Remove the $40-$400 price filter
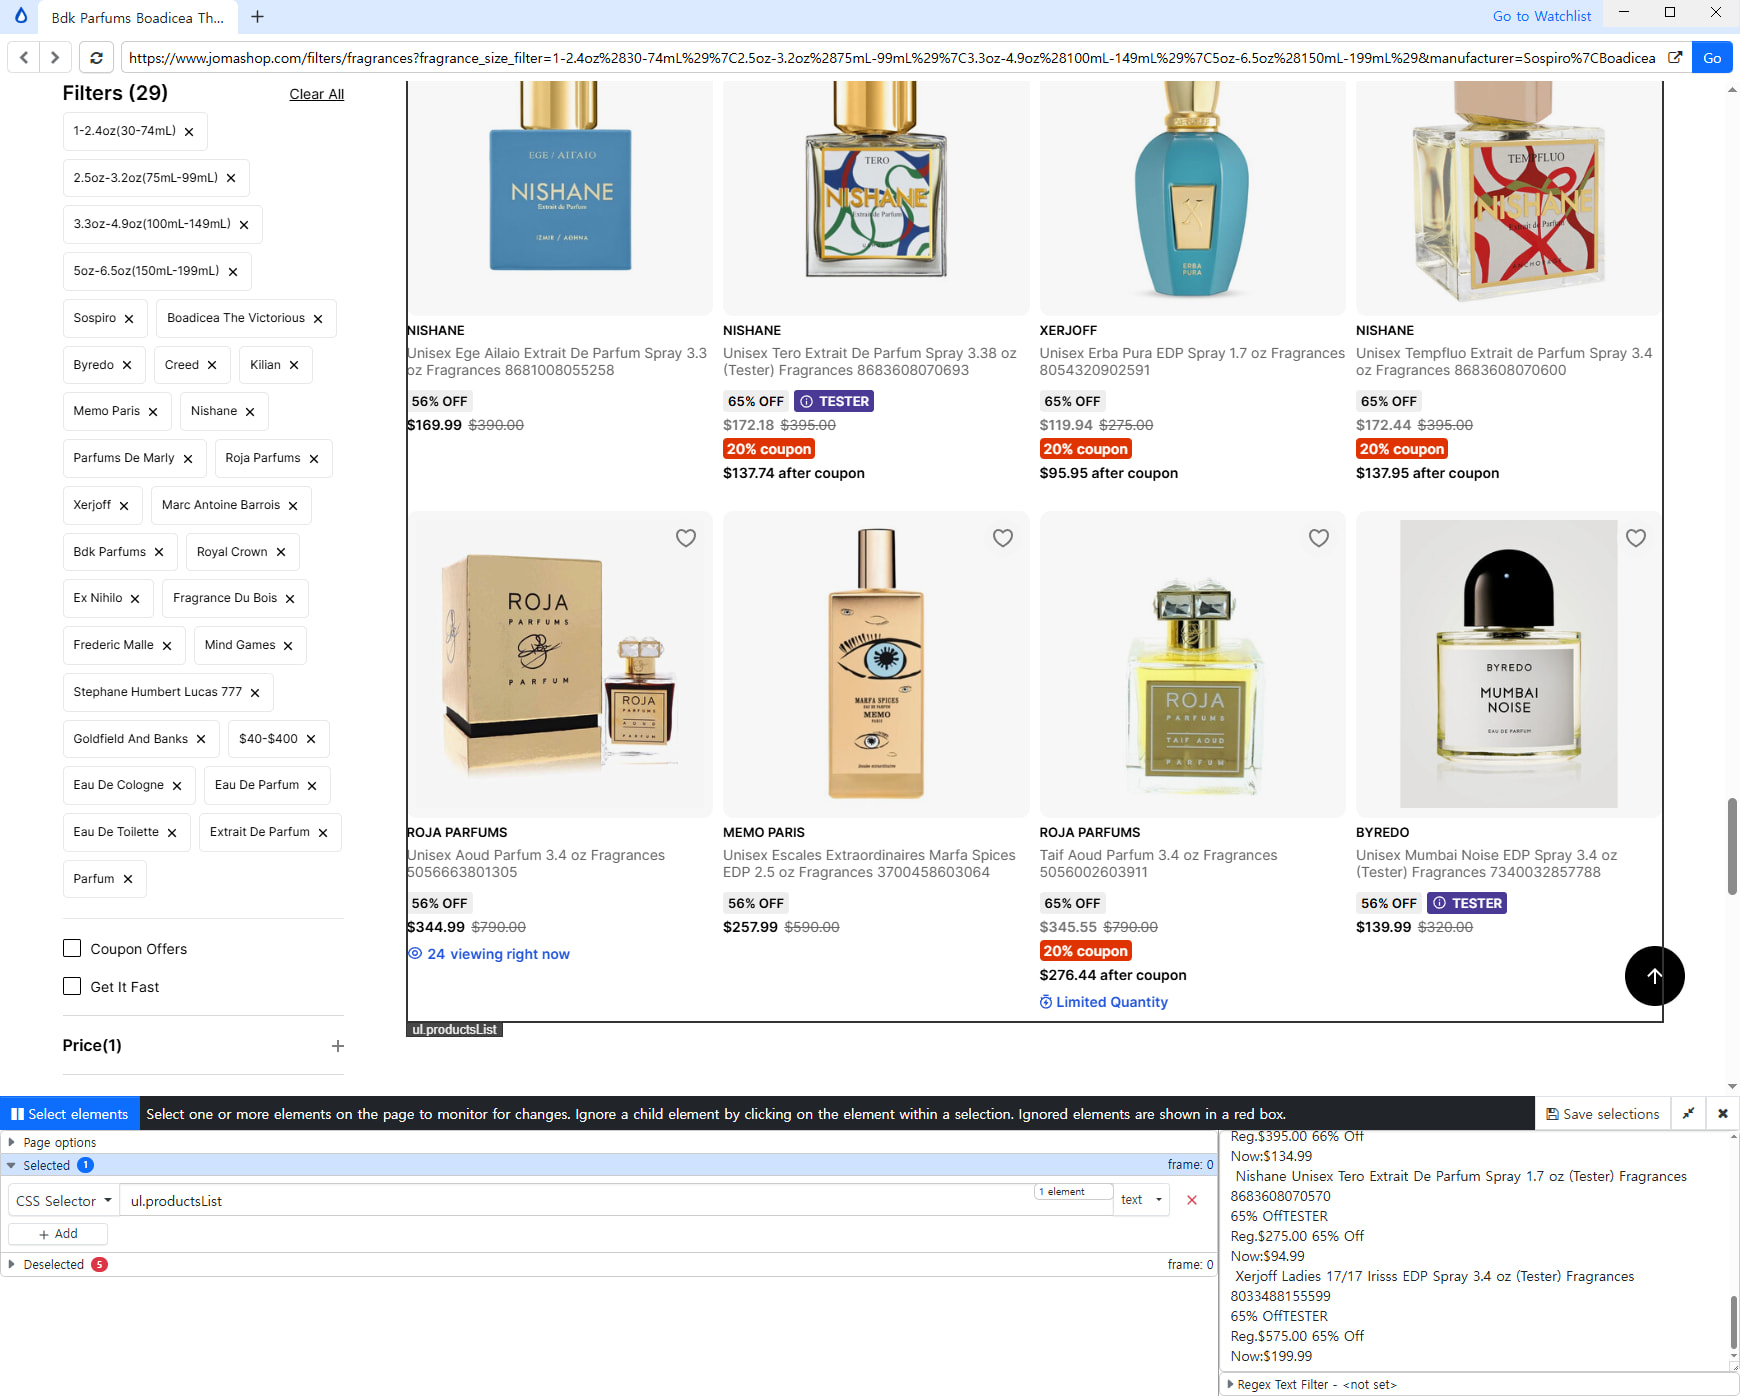This screenshot has width=1740, height=1396. point(311,739)
